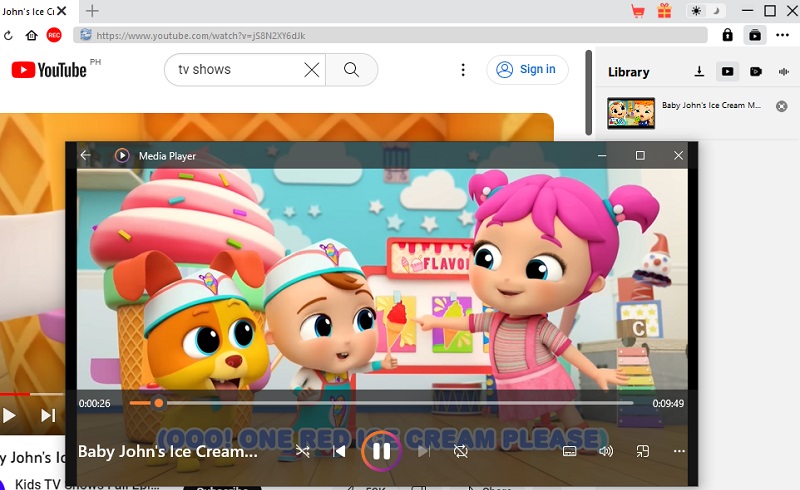Show video tab in Library panel
Viewport: 800px width, 490px height.
point(727,71)
